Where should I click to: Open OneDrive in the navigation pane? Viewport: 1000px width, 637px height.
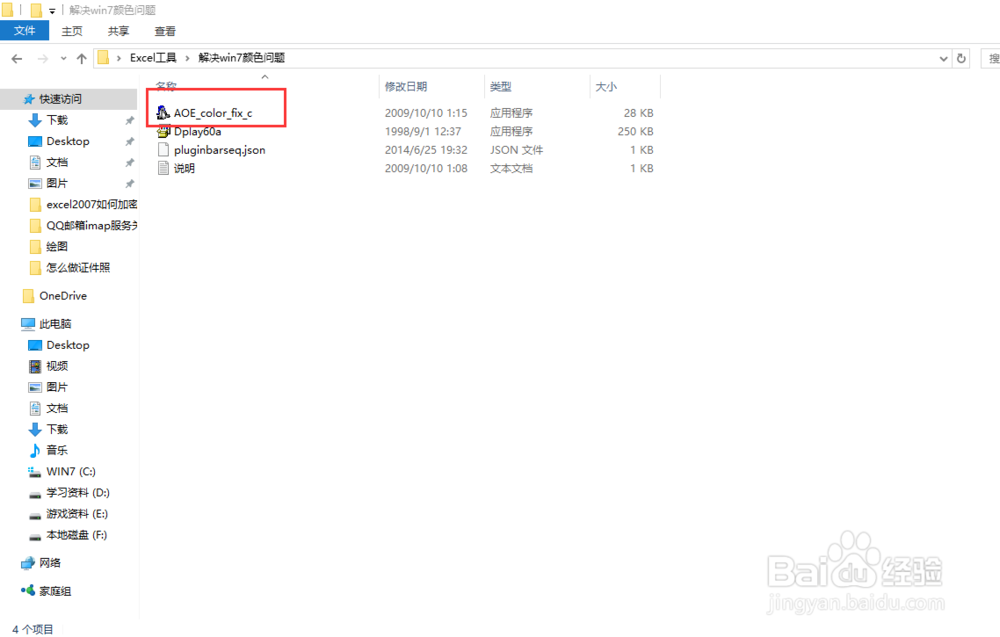[62, 296]
